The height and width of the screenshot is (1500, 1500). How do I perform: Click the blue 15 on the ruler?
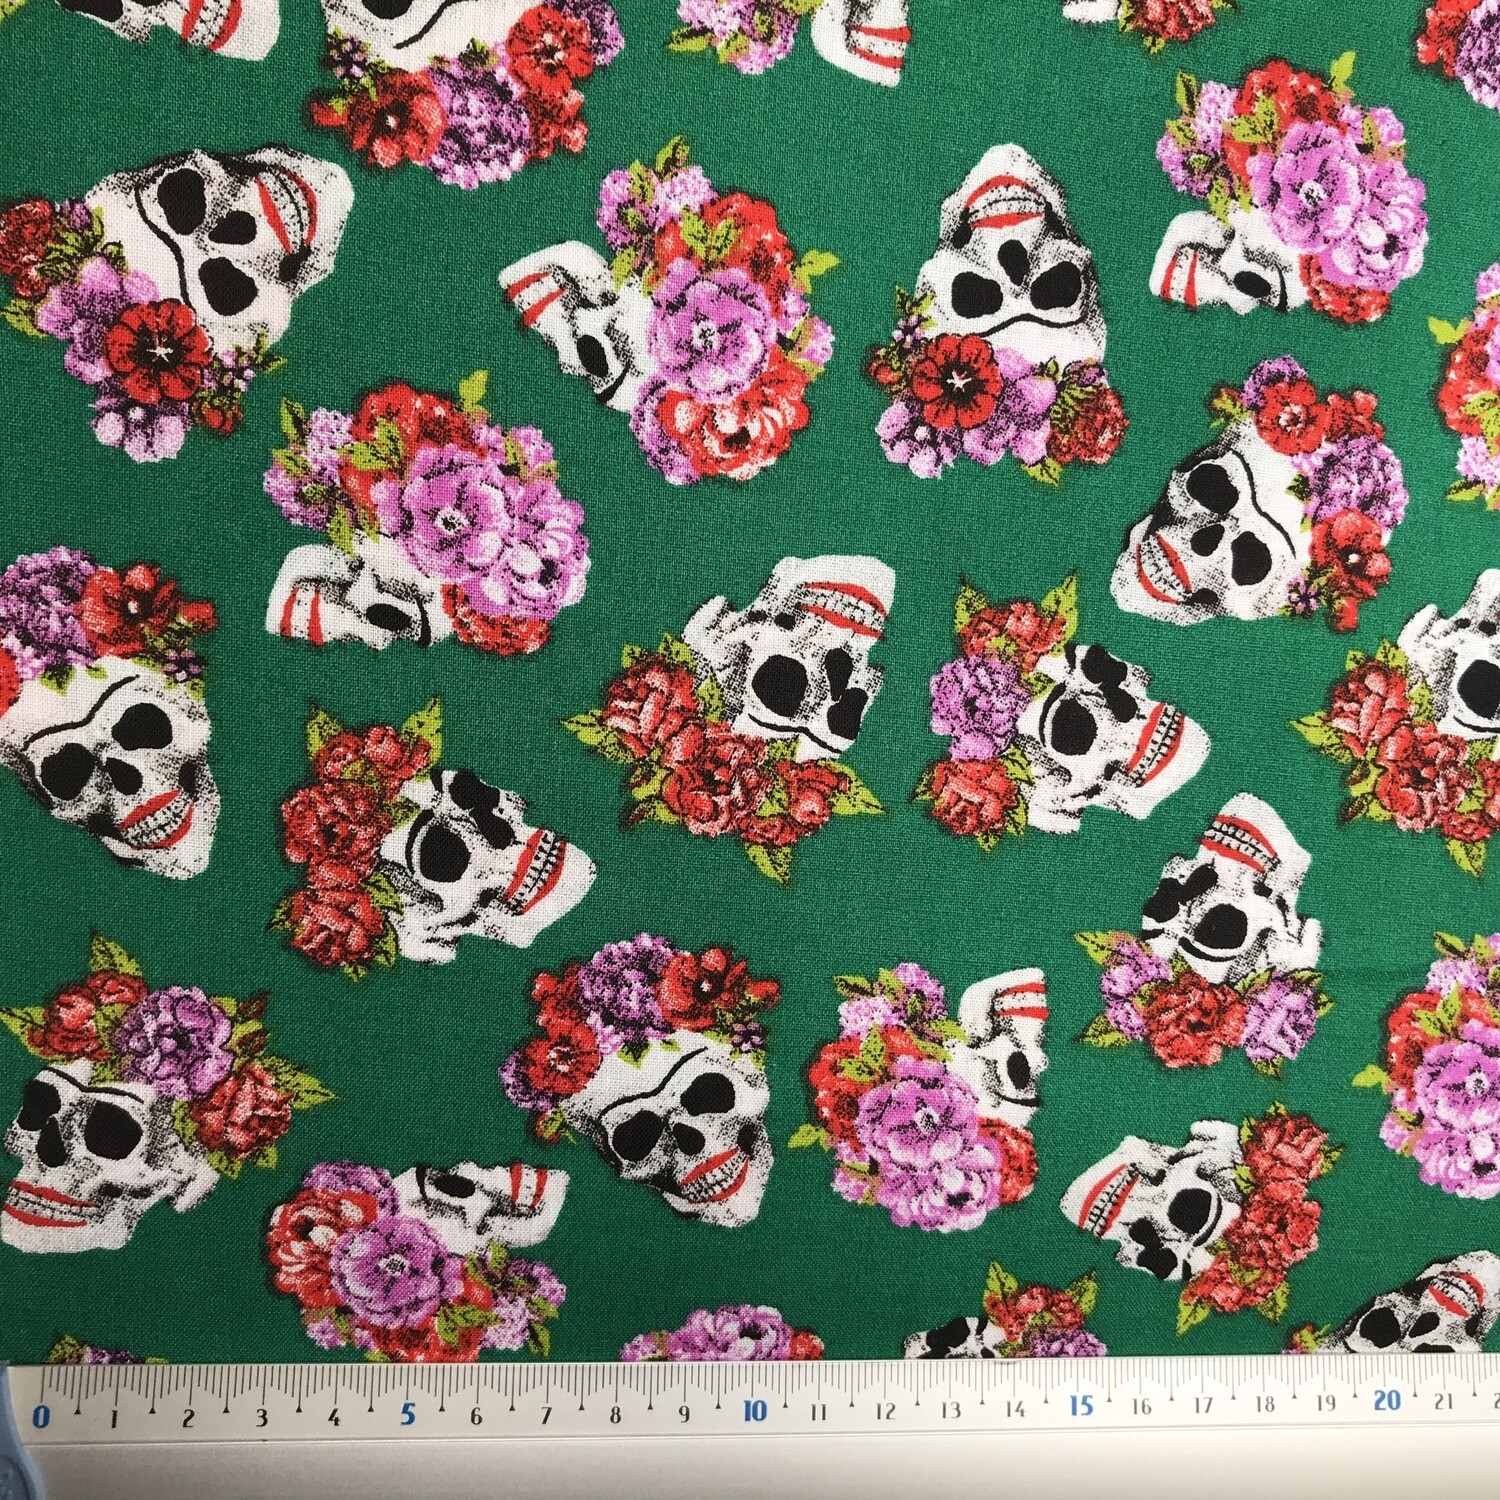pyautogui.click(x=1082, y=1406)
